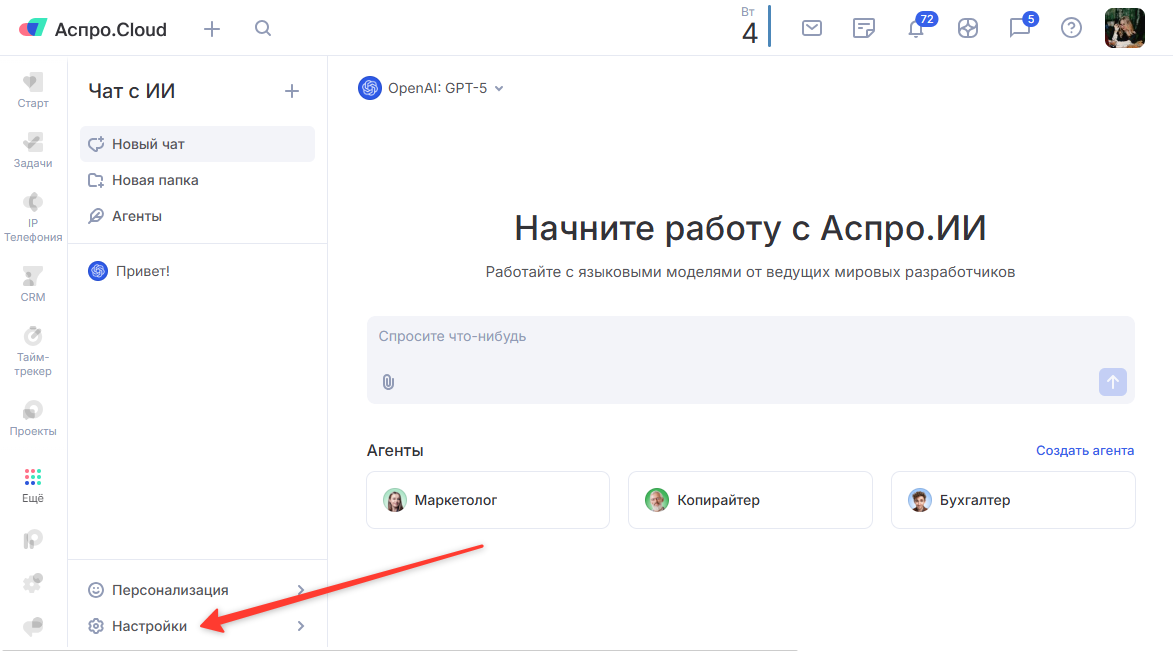Click the OpenAI model logo icon
This screenshot has height=651, width=1173.
370,88
